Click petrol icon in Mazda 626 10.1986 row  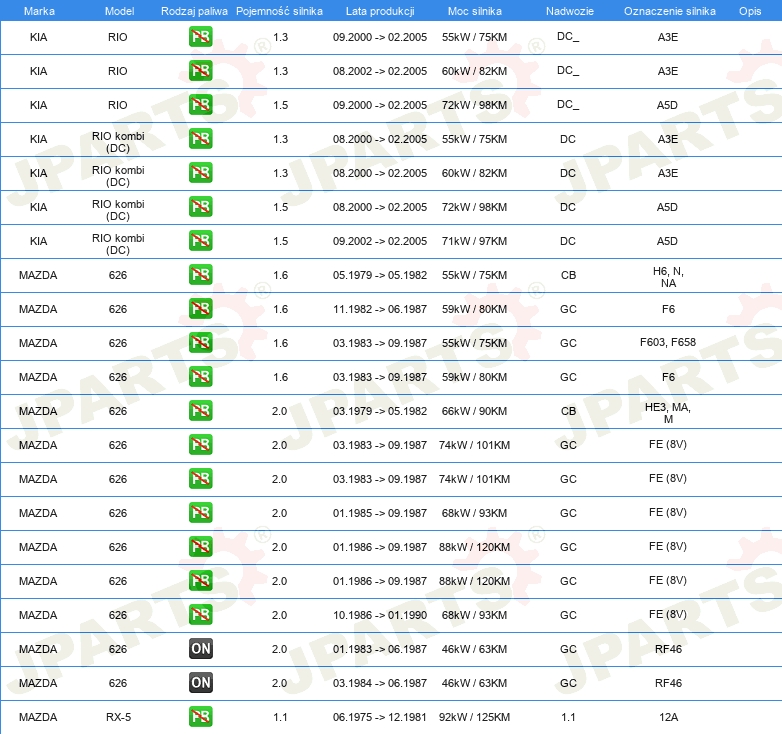200,614
